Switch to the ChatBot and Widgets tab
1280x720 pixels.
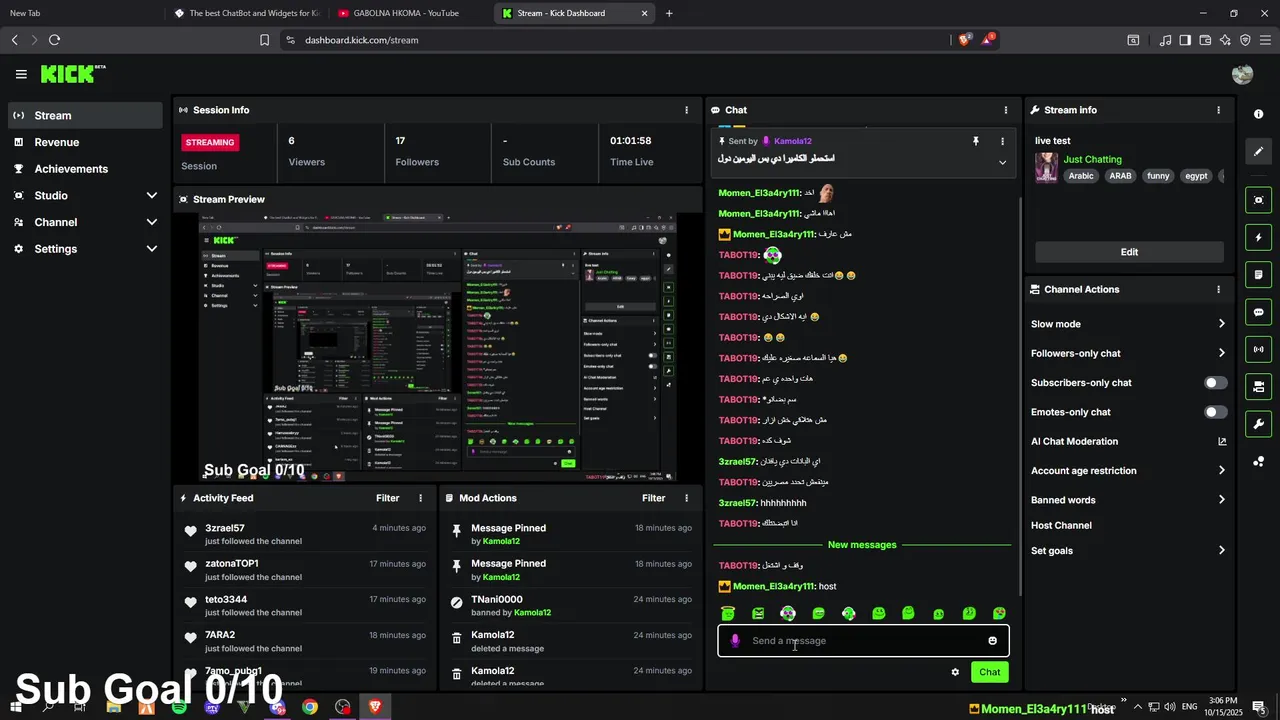245,13
